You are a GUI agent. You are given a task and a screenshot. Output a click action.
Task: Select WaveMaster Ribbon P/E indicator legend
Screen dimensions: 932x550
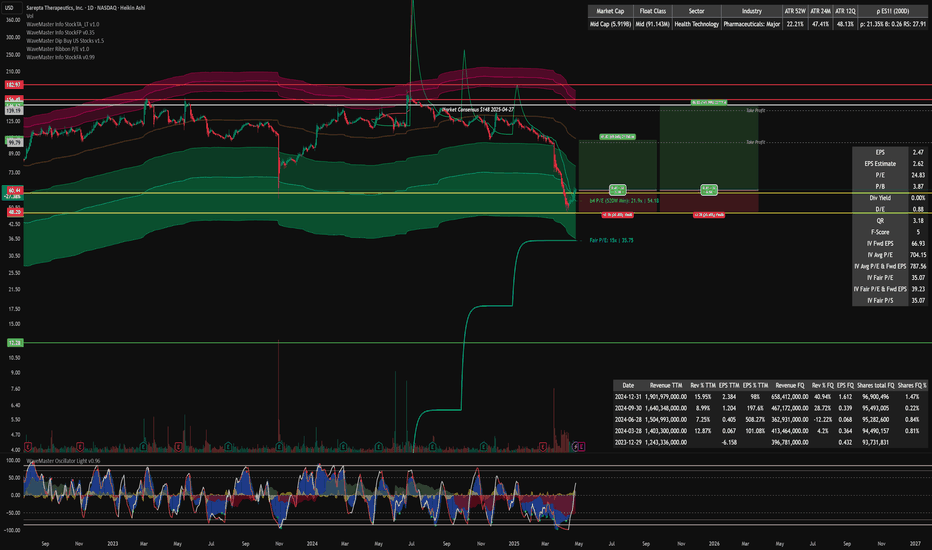tap(58, 49)
